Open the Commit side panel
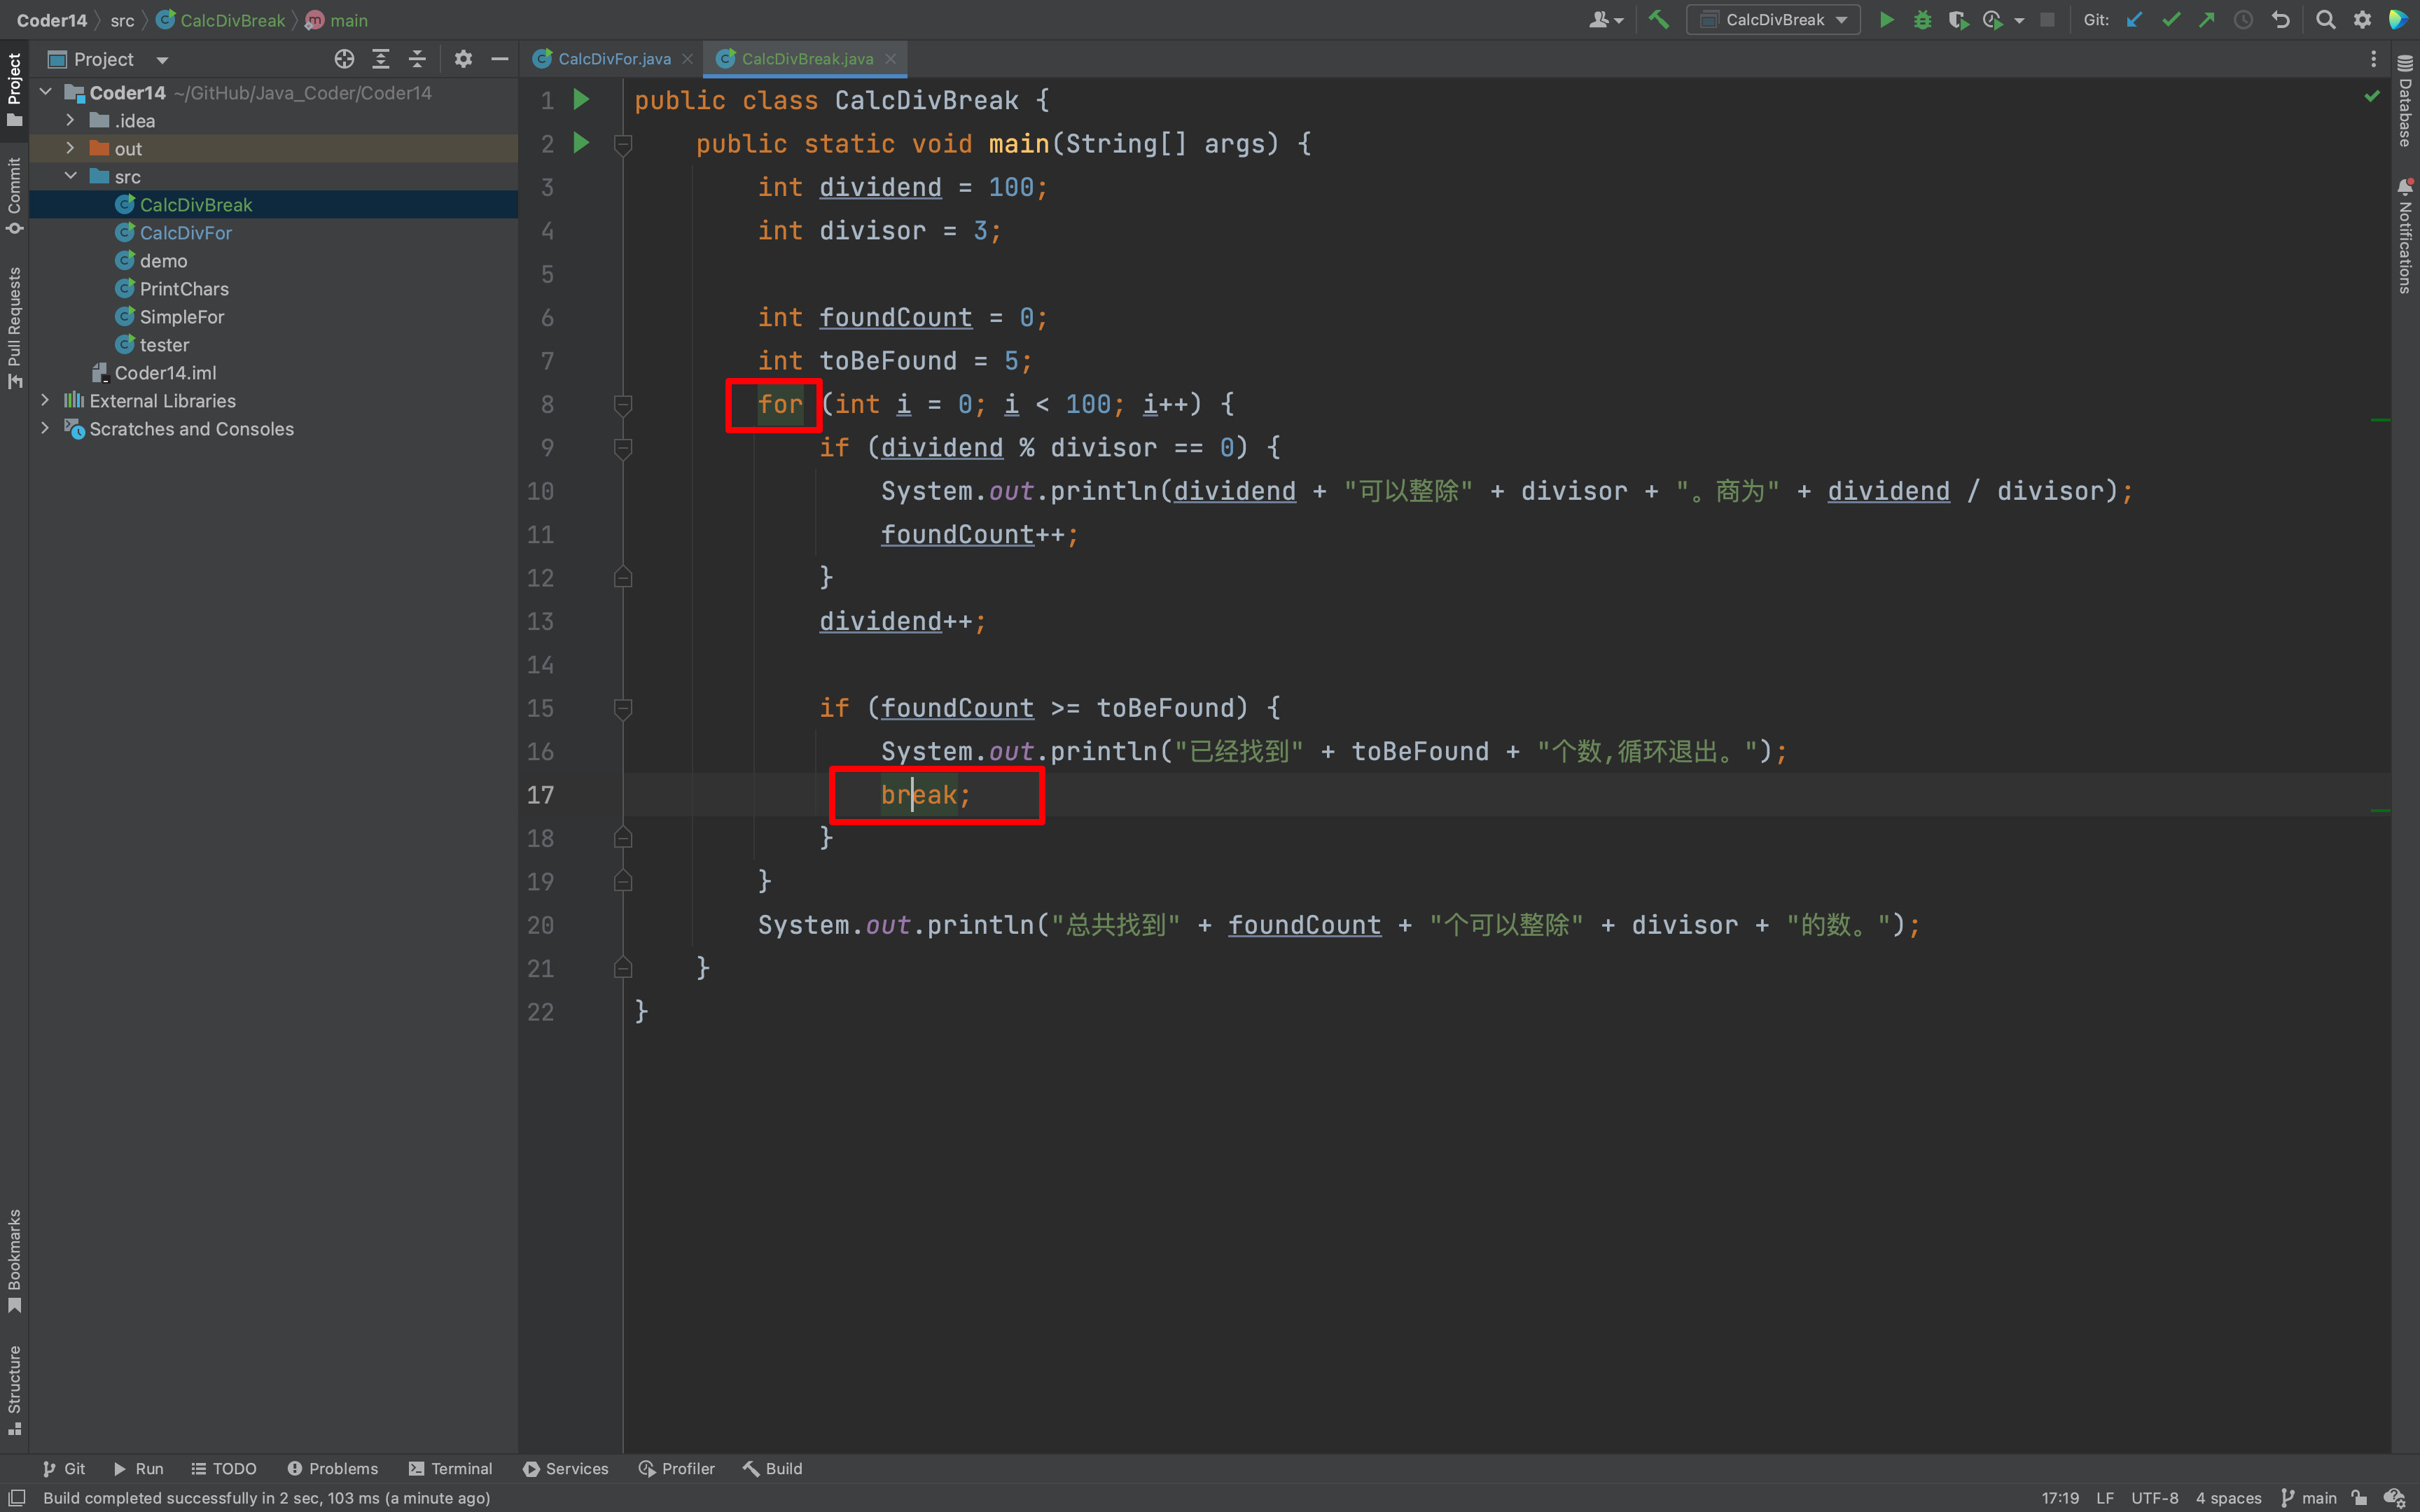 click(x=14, y=195)
